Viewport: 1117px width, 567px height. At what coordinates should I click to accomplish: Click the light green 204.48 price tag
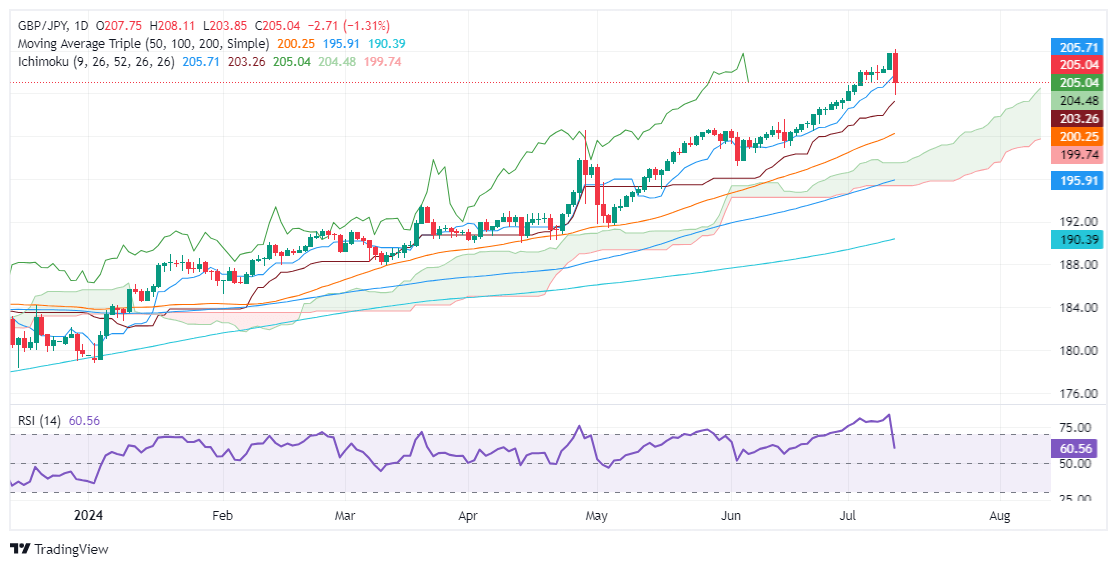[1079, 101]
